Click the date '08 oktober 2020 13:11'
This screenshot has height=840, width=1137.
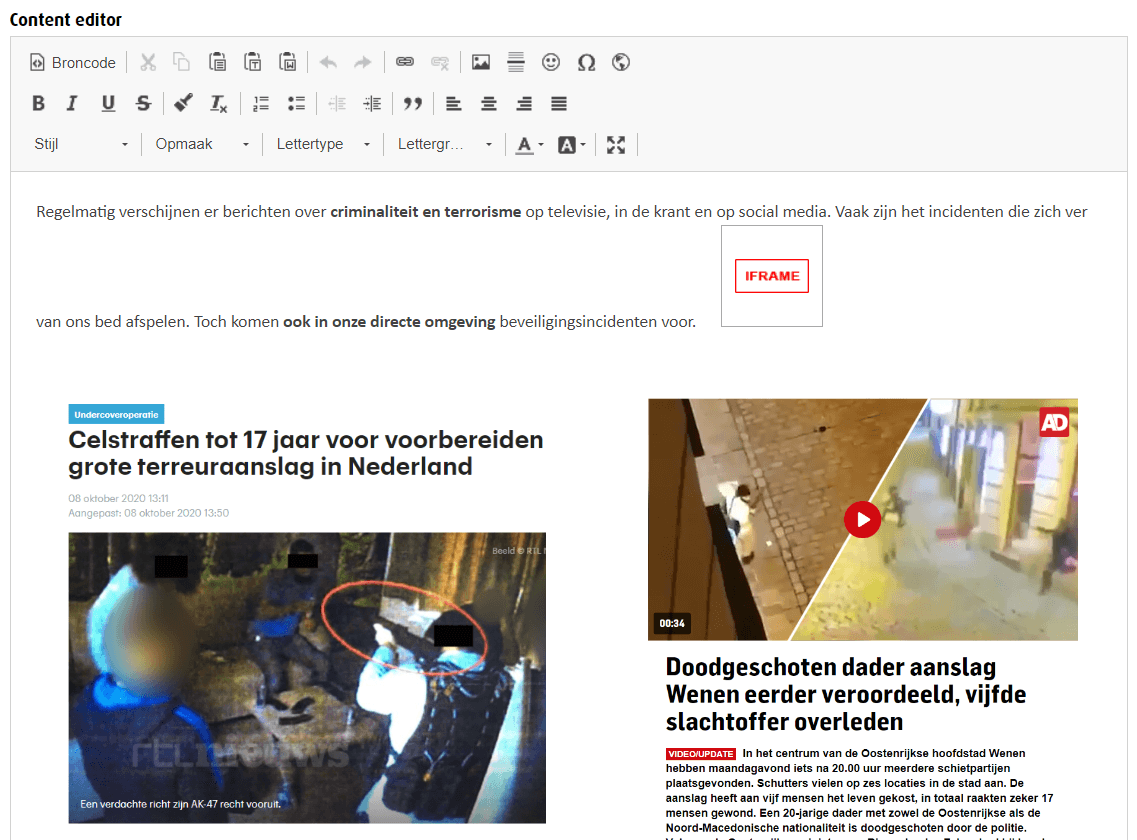pyautogui.click(x=118, y=498)
